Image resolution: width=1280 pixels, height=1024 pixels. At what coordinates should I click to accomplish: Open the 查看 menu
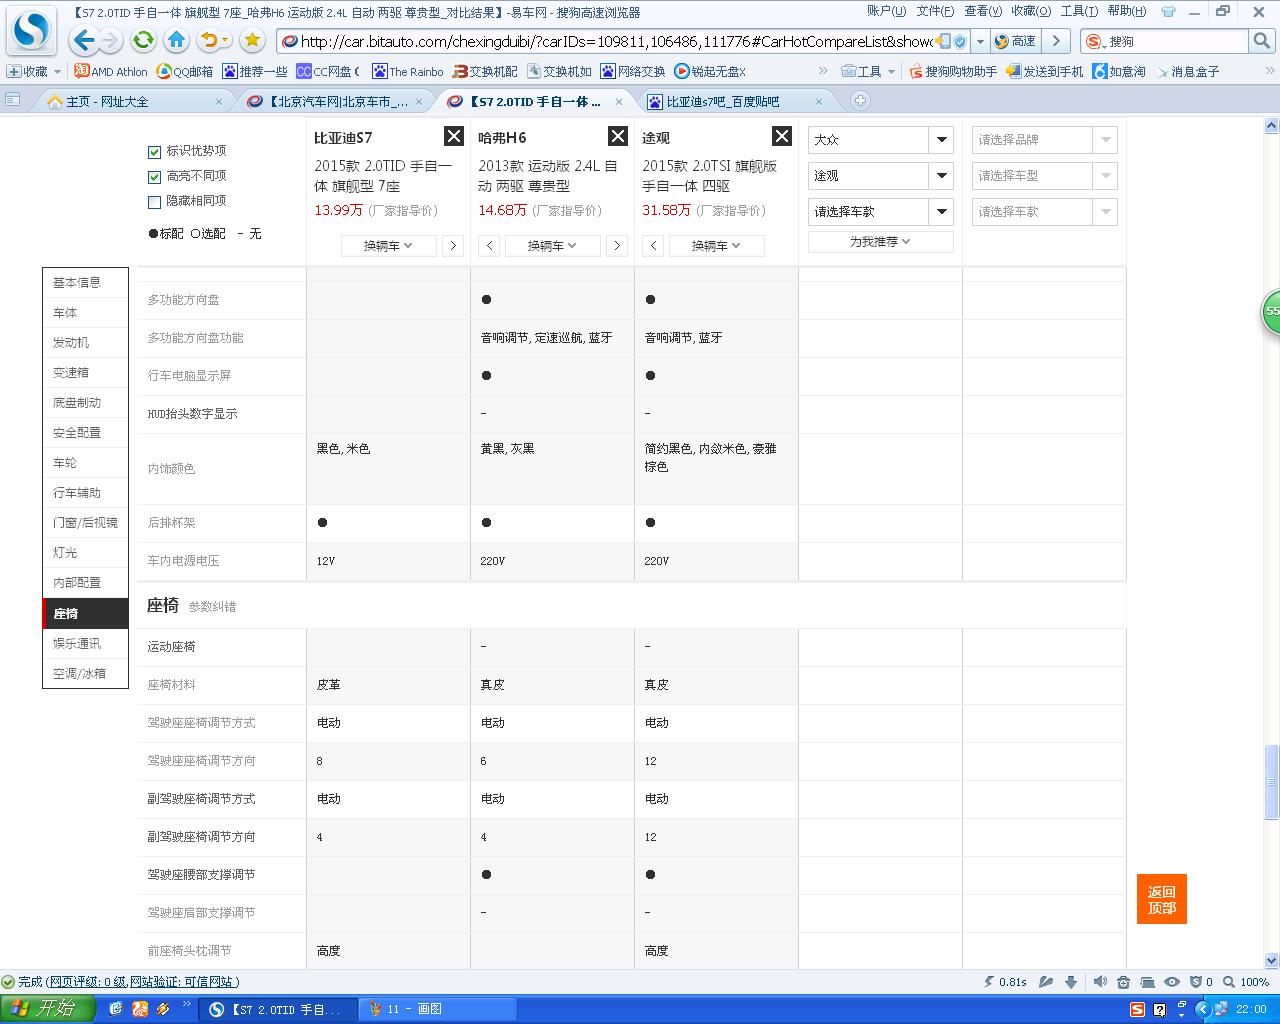(x=983, y=11)
